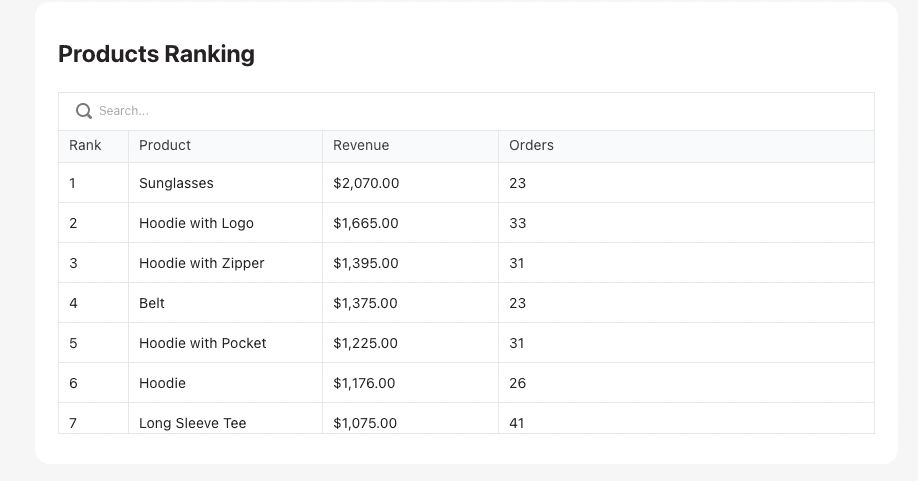Select the Long Sleeve Tee product
The width and height of the screenshot is (918, 481).
192,422
